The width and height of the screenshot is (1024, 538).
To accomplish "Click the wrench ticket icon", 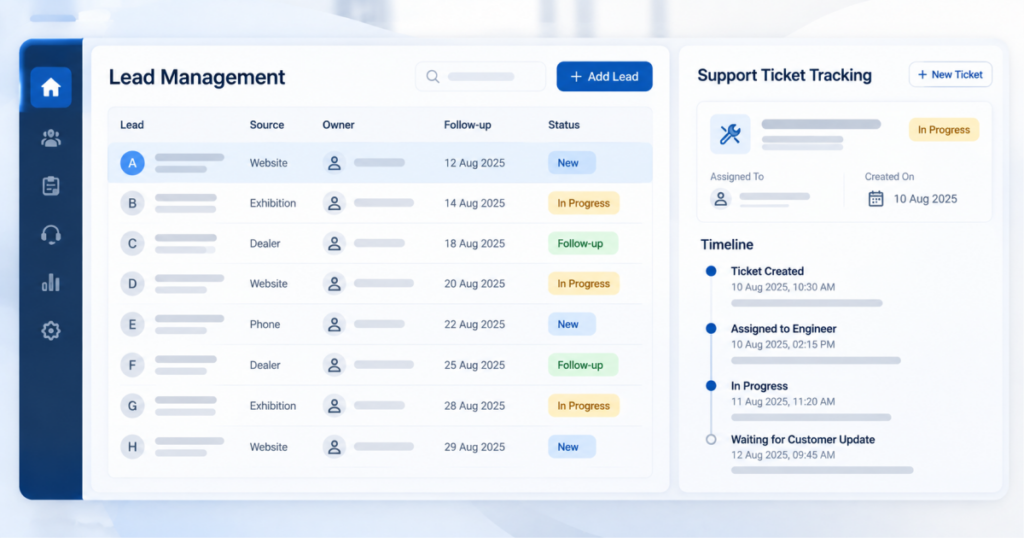I will click(x=730, y=134).
